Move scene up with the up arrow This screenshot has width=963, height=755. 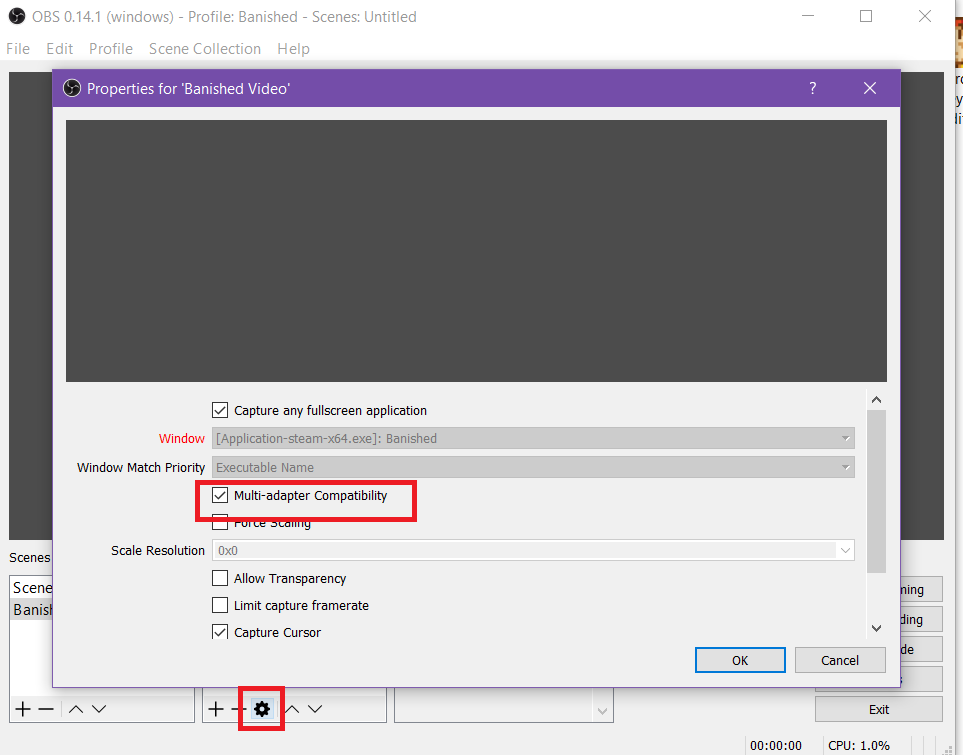76,709
